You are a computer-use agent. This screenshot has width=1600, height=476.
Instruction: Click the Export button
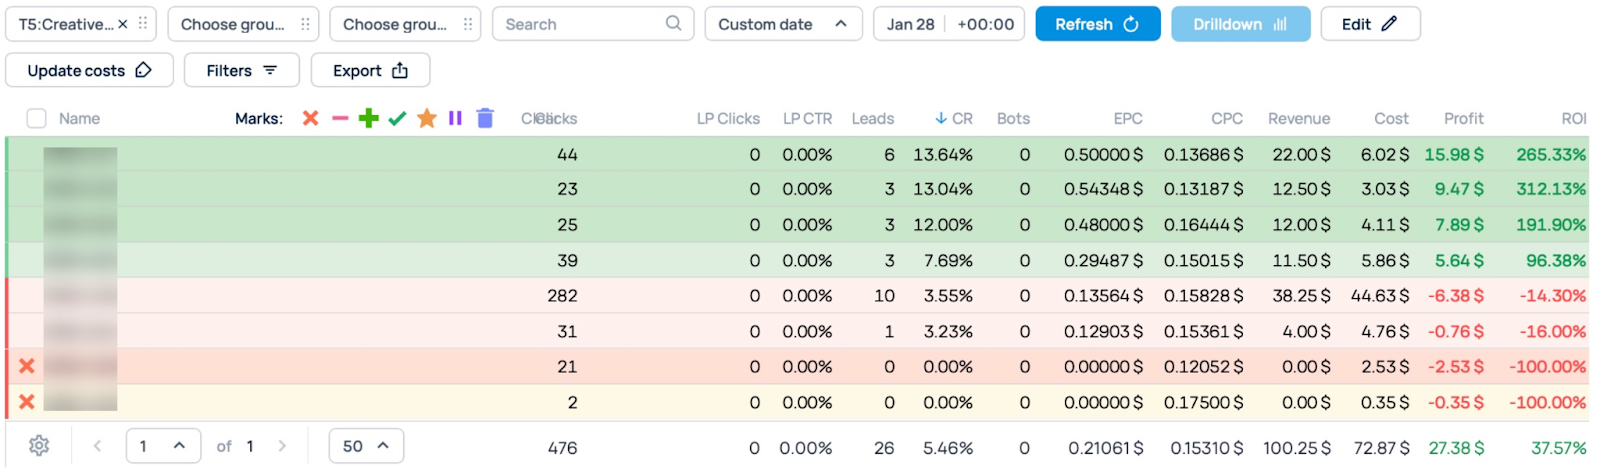click(370, 70)
